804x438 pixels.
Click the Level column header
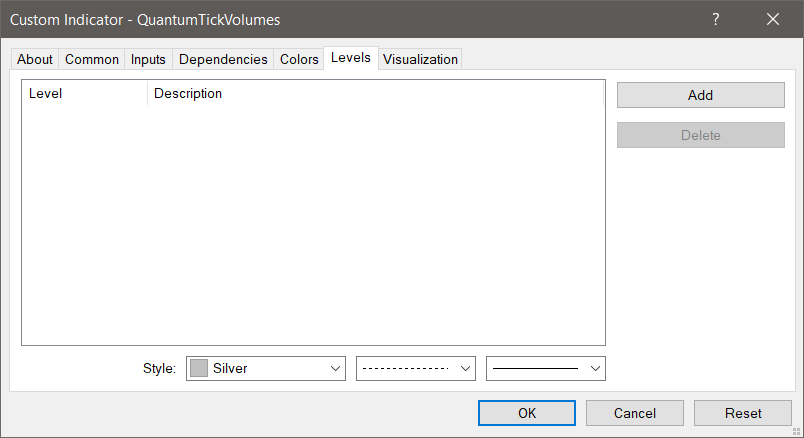(x=84, y=94)
